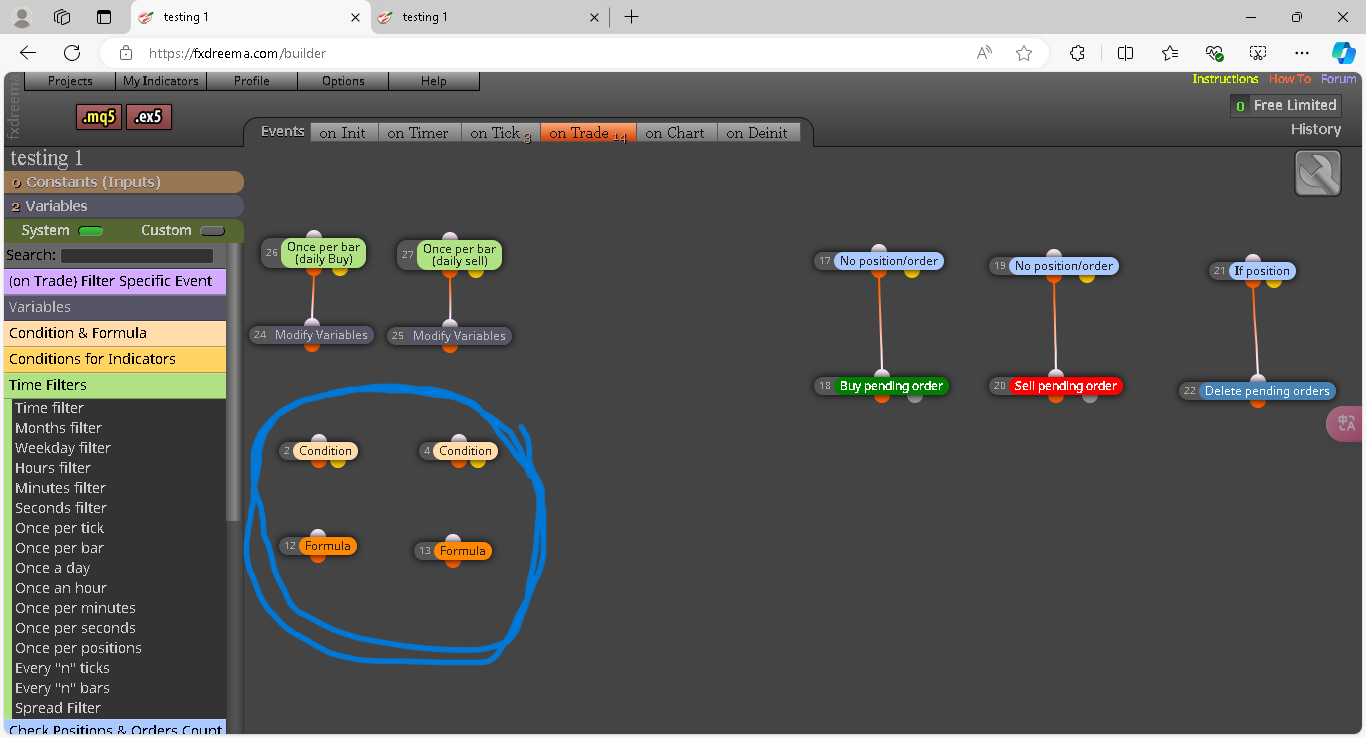Switch to on Tick event tab
Screen dimensions: 1366x738
tap(500, 132)
